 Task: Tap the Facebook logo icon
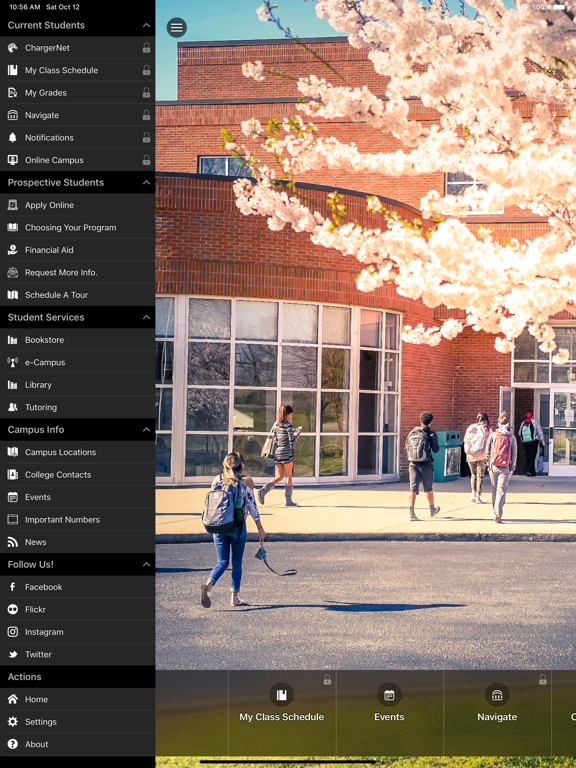point(13,587)
